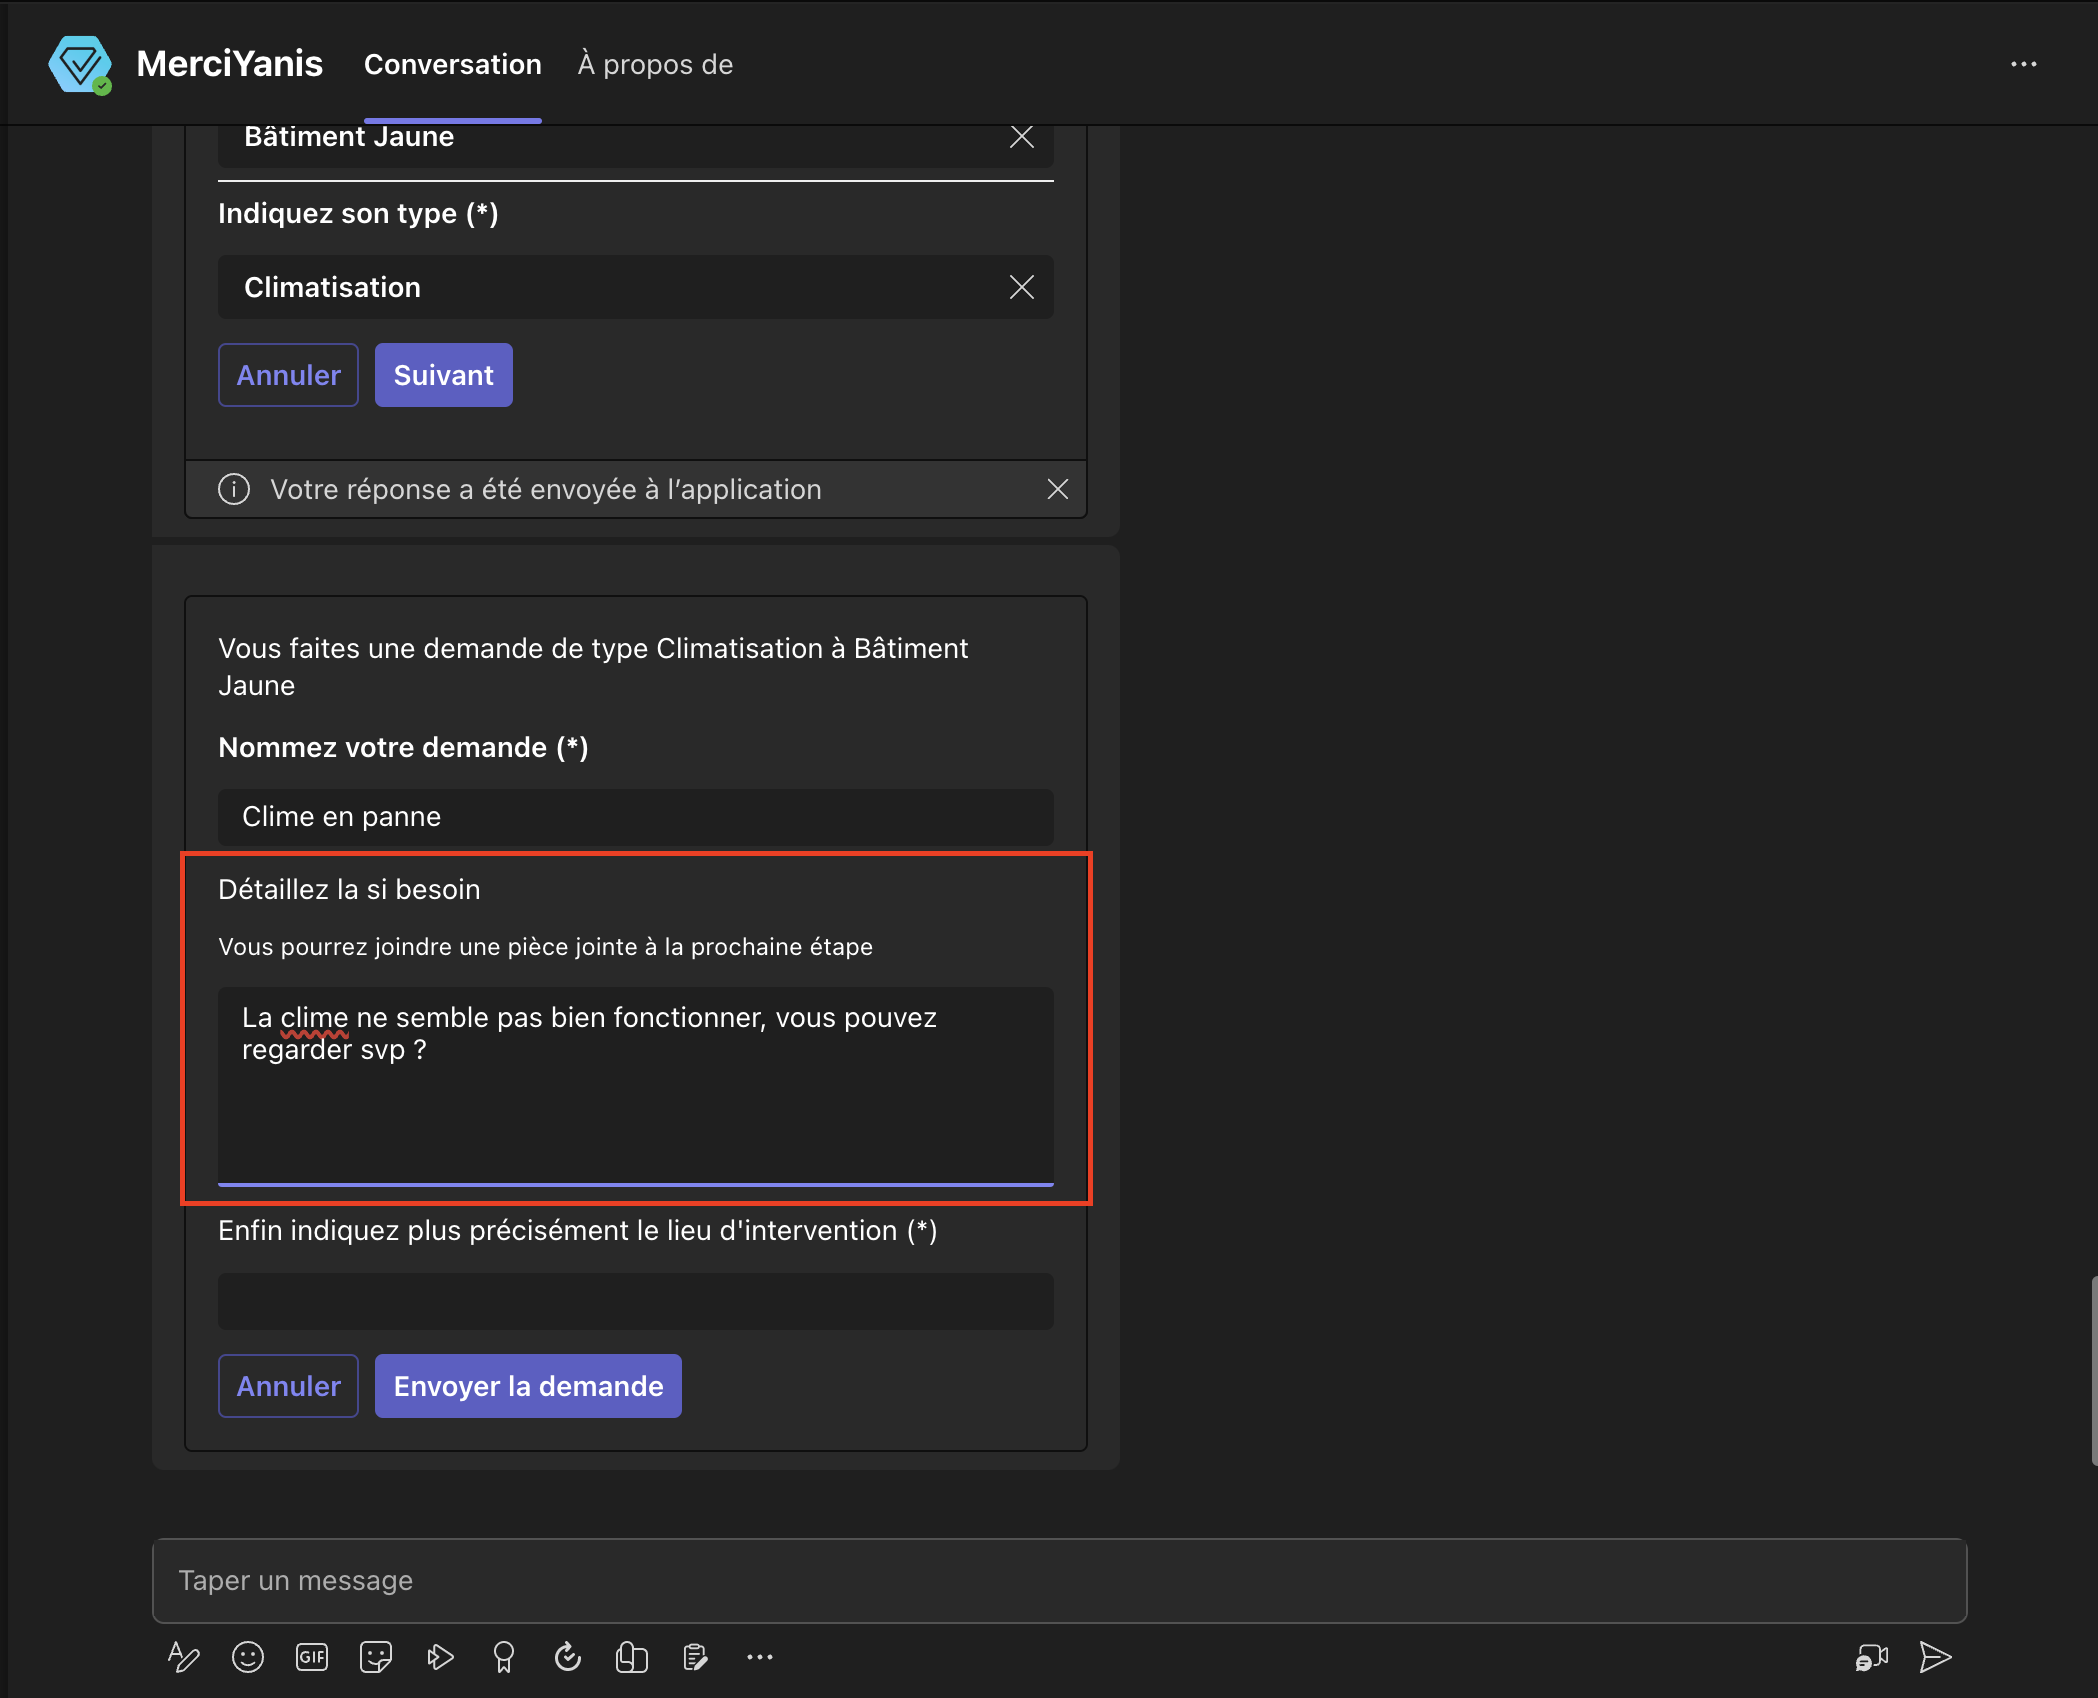The height and width of the screenshot is (1698, 2098).
Task: Open the sticker picker
Action: (x=376, y=1657)
